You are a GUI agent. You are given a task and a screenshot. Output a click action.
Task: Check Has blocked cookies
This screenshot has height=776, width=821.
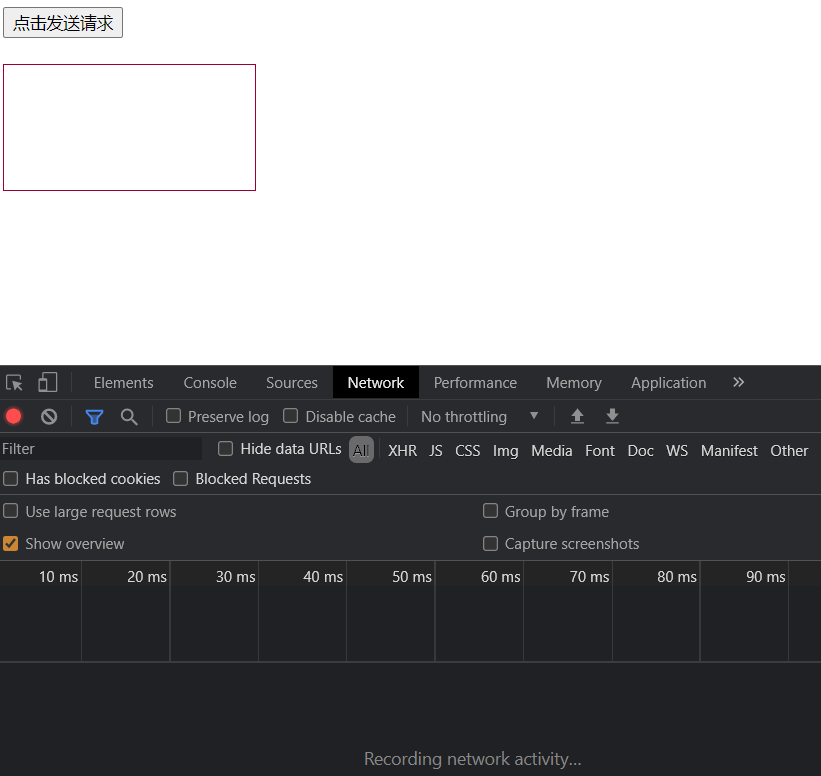point(10,479)
